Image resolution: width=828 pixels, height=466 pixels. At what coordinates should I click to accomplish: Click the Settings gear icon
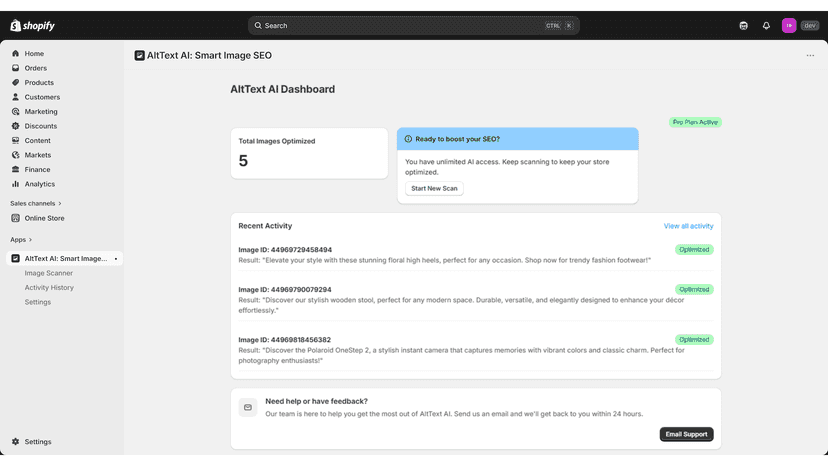[15, 442]
